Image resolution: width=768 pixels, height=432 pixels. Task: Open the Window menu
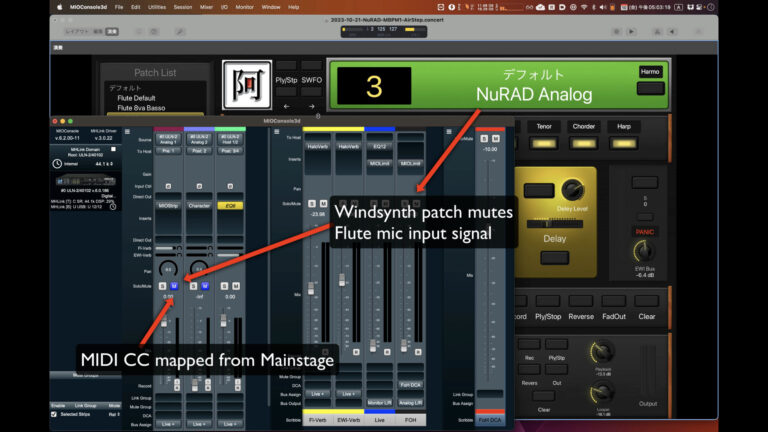(271, 7)
